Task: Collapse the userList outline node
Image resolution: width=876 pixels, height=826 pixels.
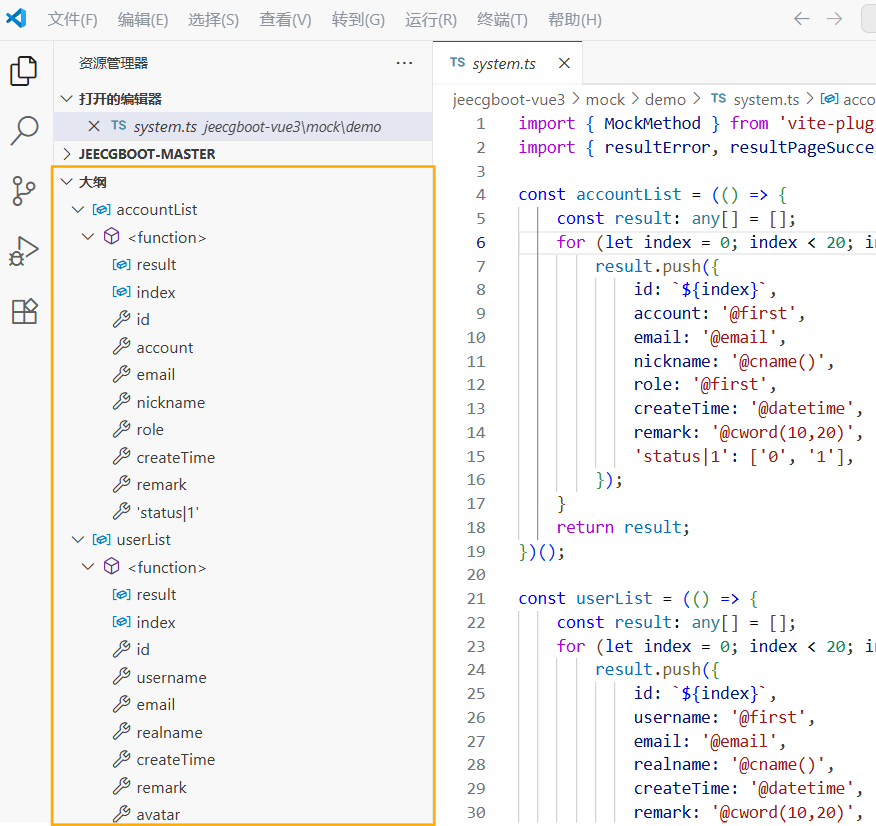Action: click(x=78, y=539)
